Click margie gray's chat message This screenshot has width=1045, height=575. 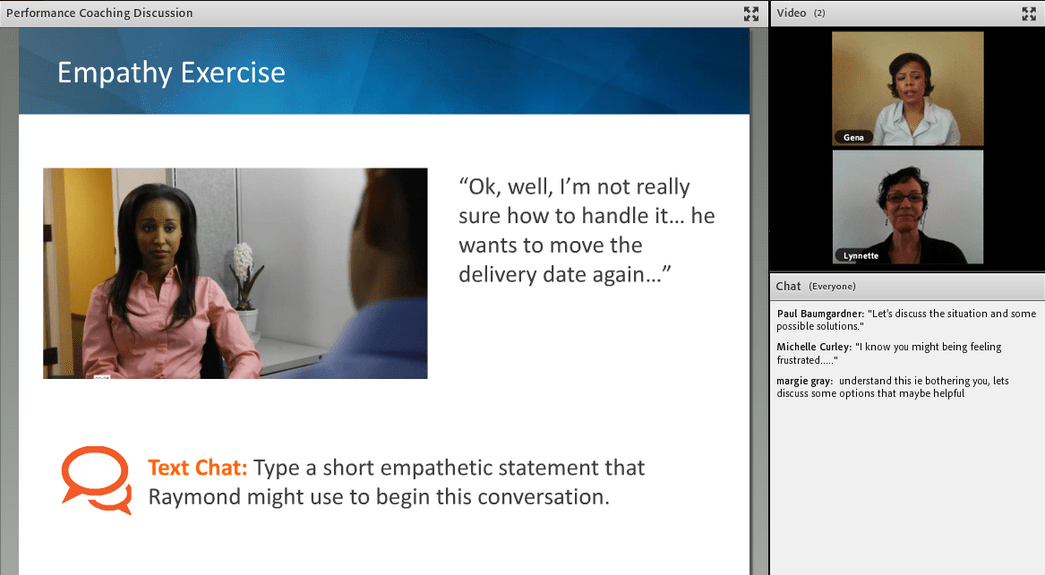pos(892,387)
